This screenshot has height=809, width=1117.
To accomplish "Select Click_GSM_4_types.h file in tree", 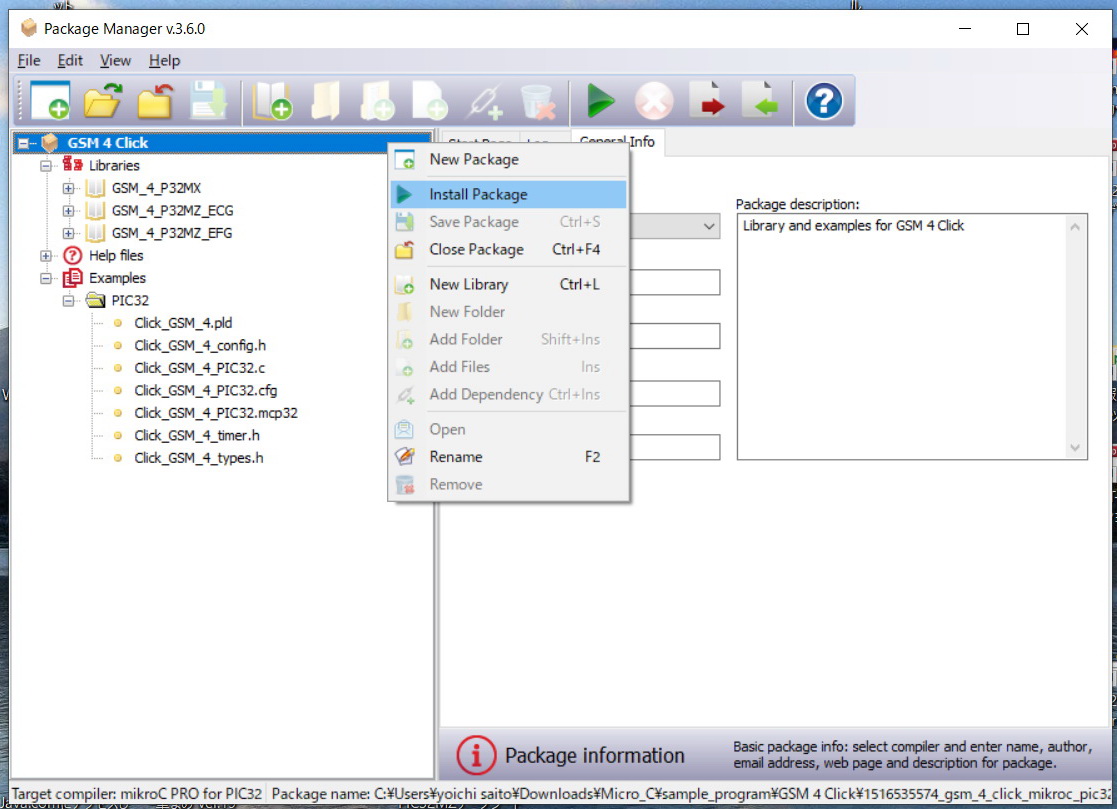I will point(199,458).
